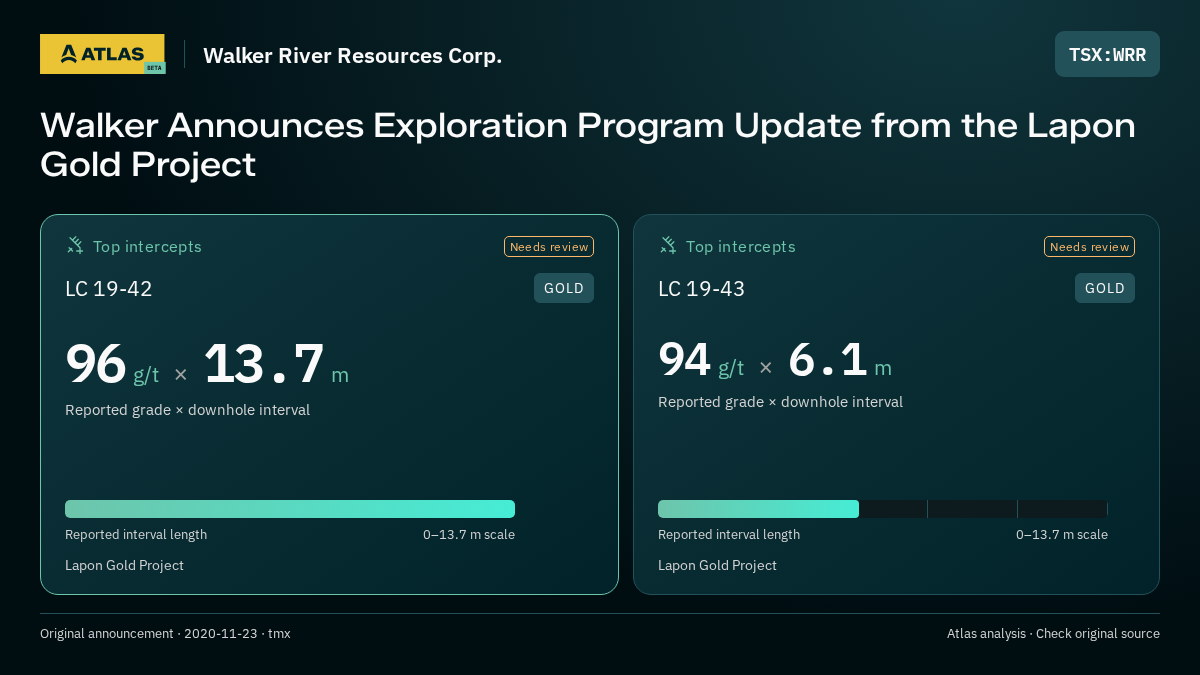The height and width of the screenshot is (675, 1200).
Task: Click Lapon Gold Project text on LC 19-43 card
Action: [x=717, y=566]
